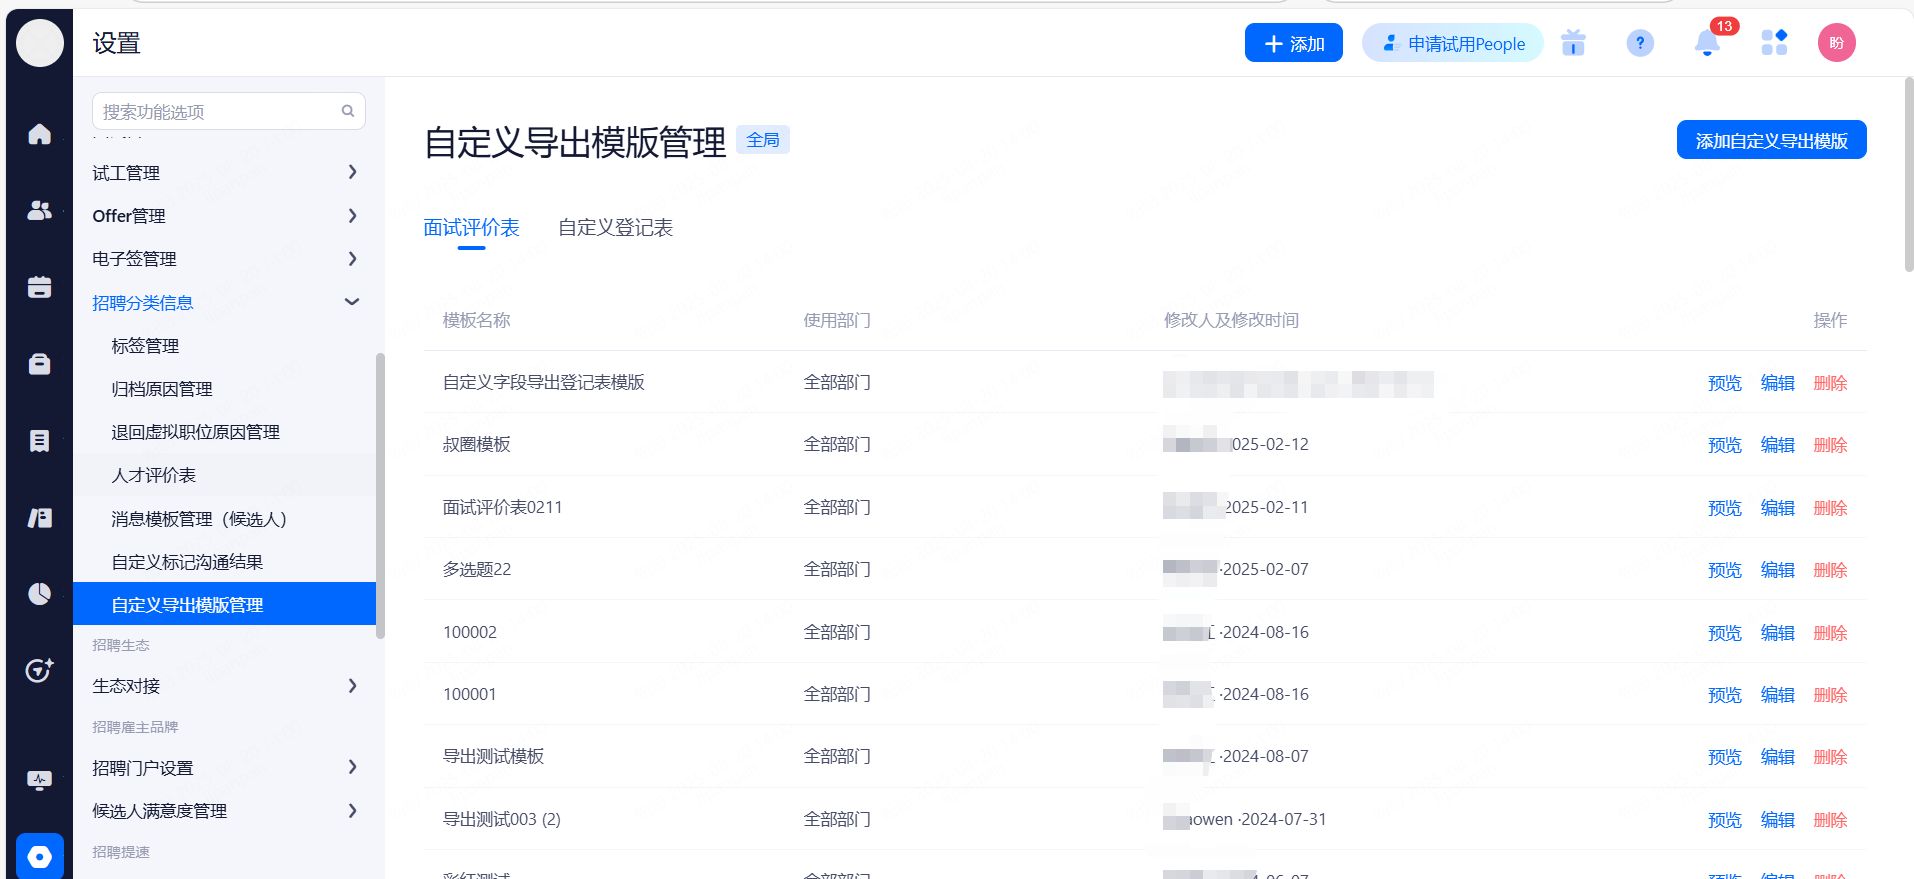
Task: Preview the 叔圈模板 template
Action: click(x=1724, y=445)
